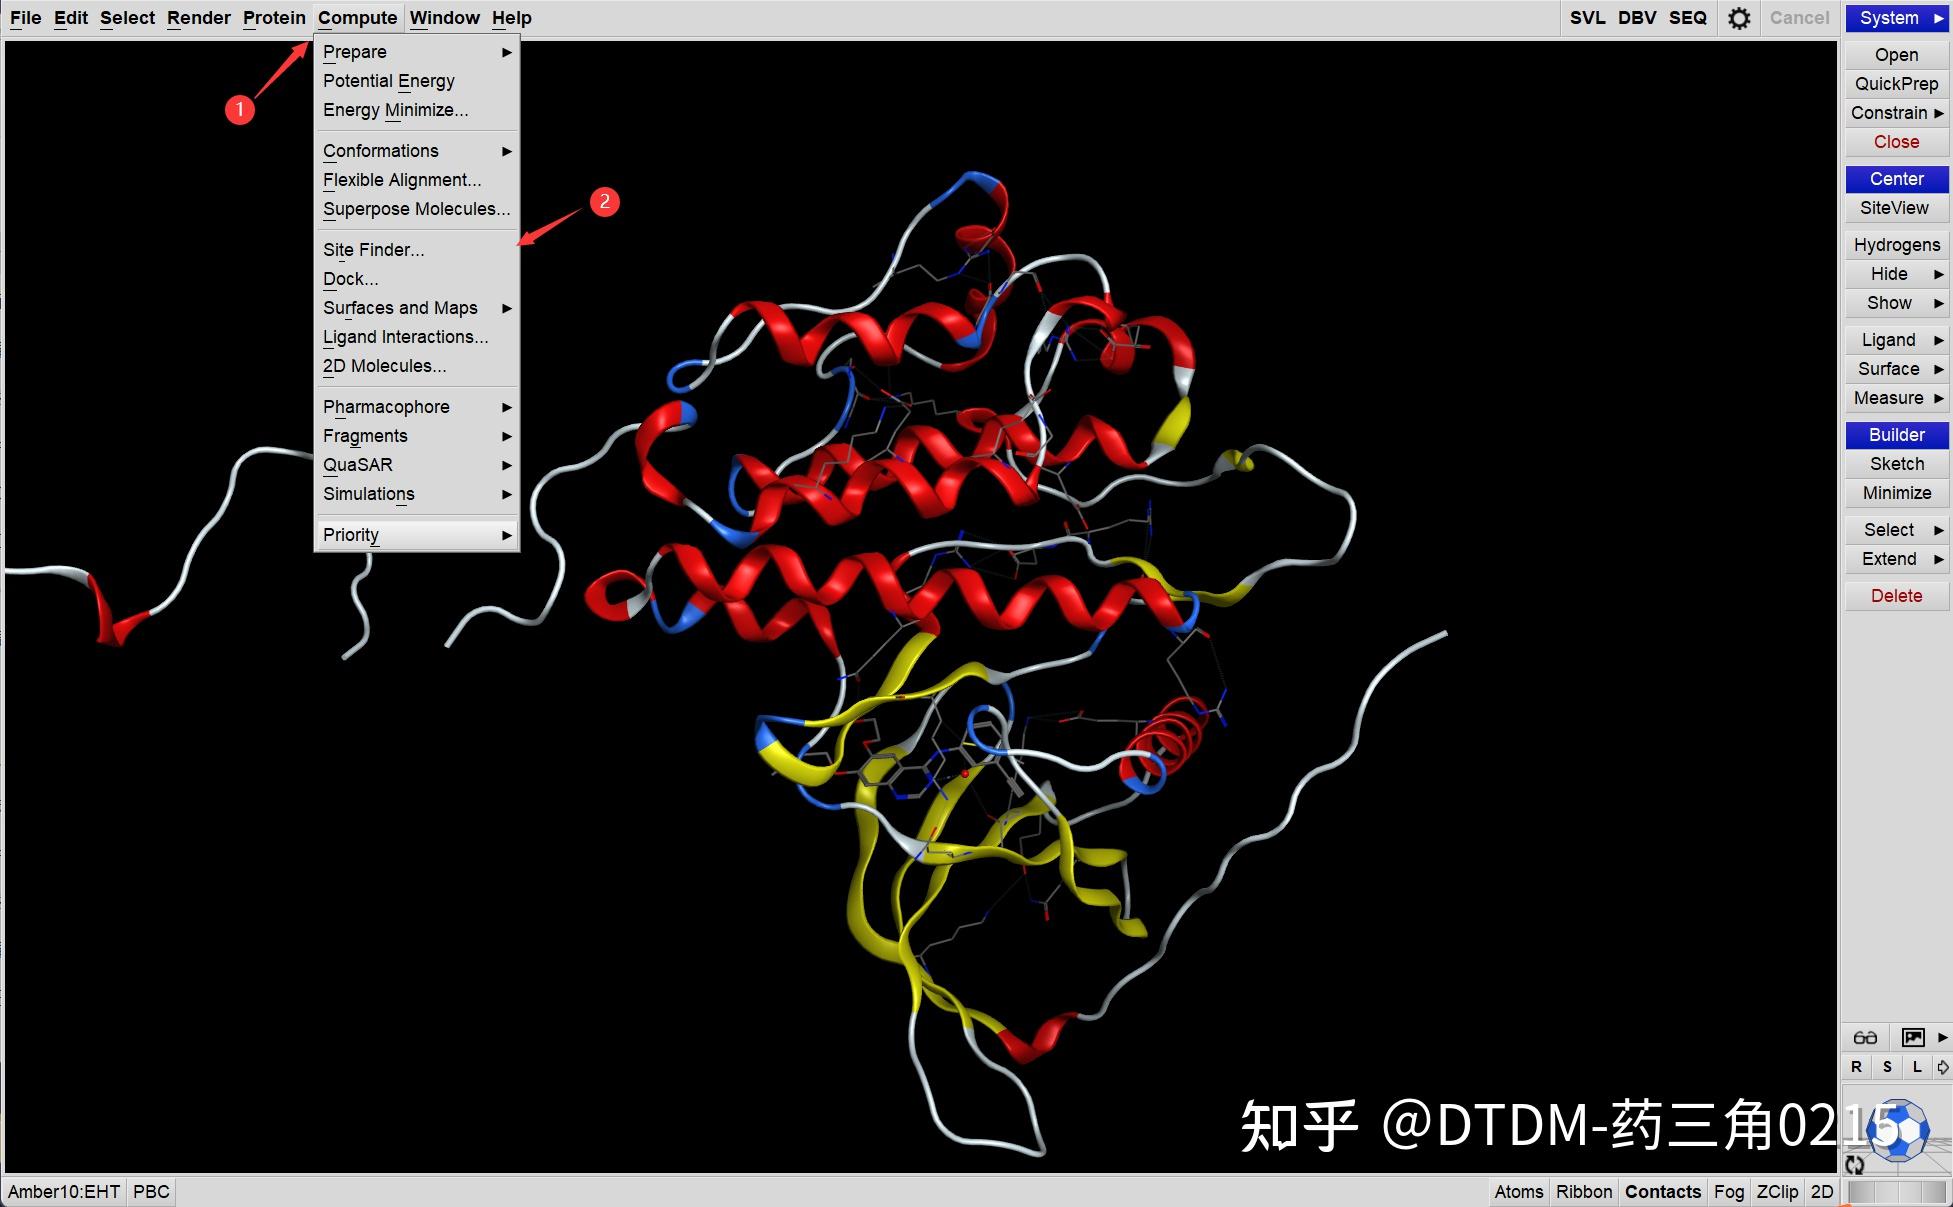Screen dimensions: 1953x1207
Task: Open the Ligand dropdown on right panel
Action: [x=1896, y=340]
